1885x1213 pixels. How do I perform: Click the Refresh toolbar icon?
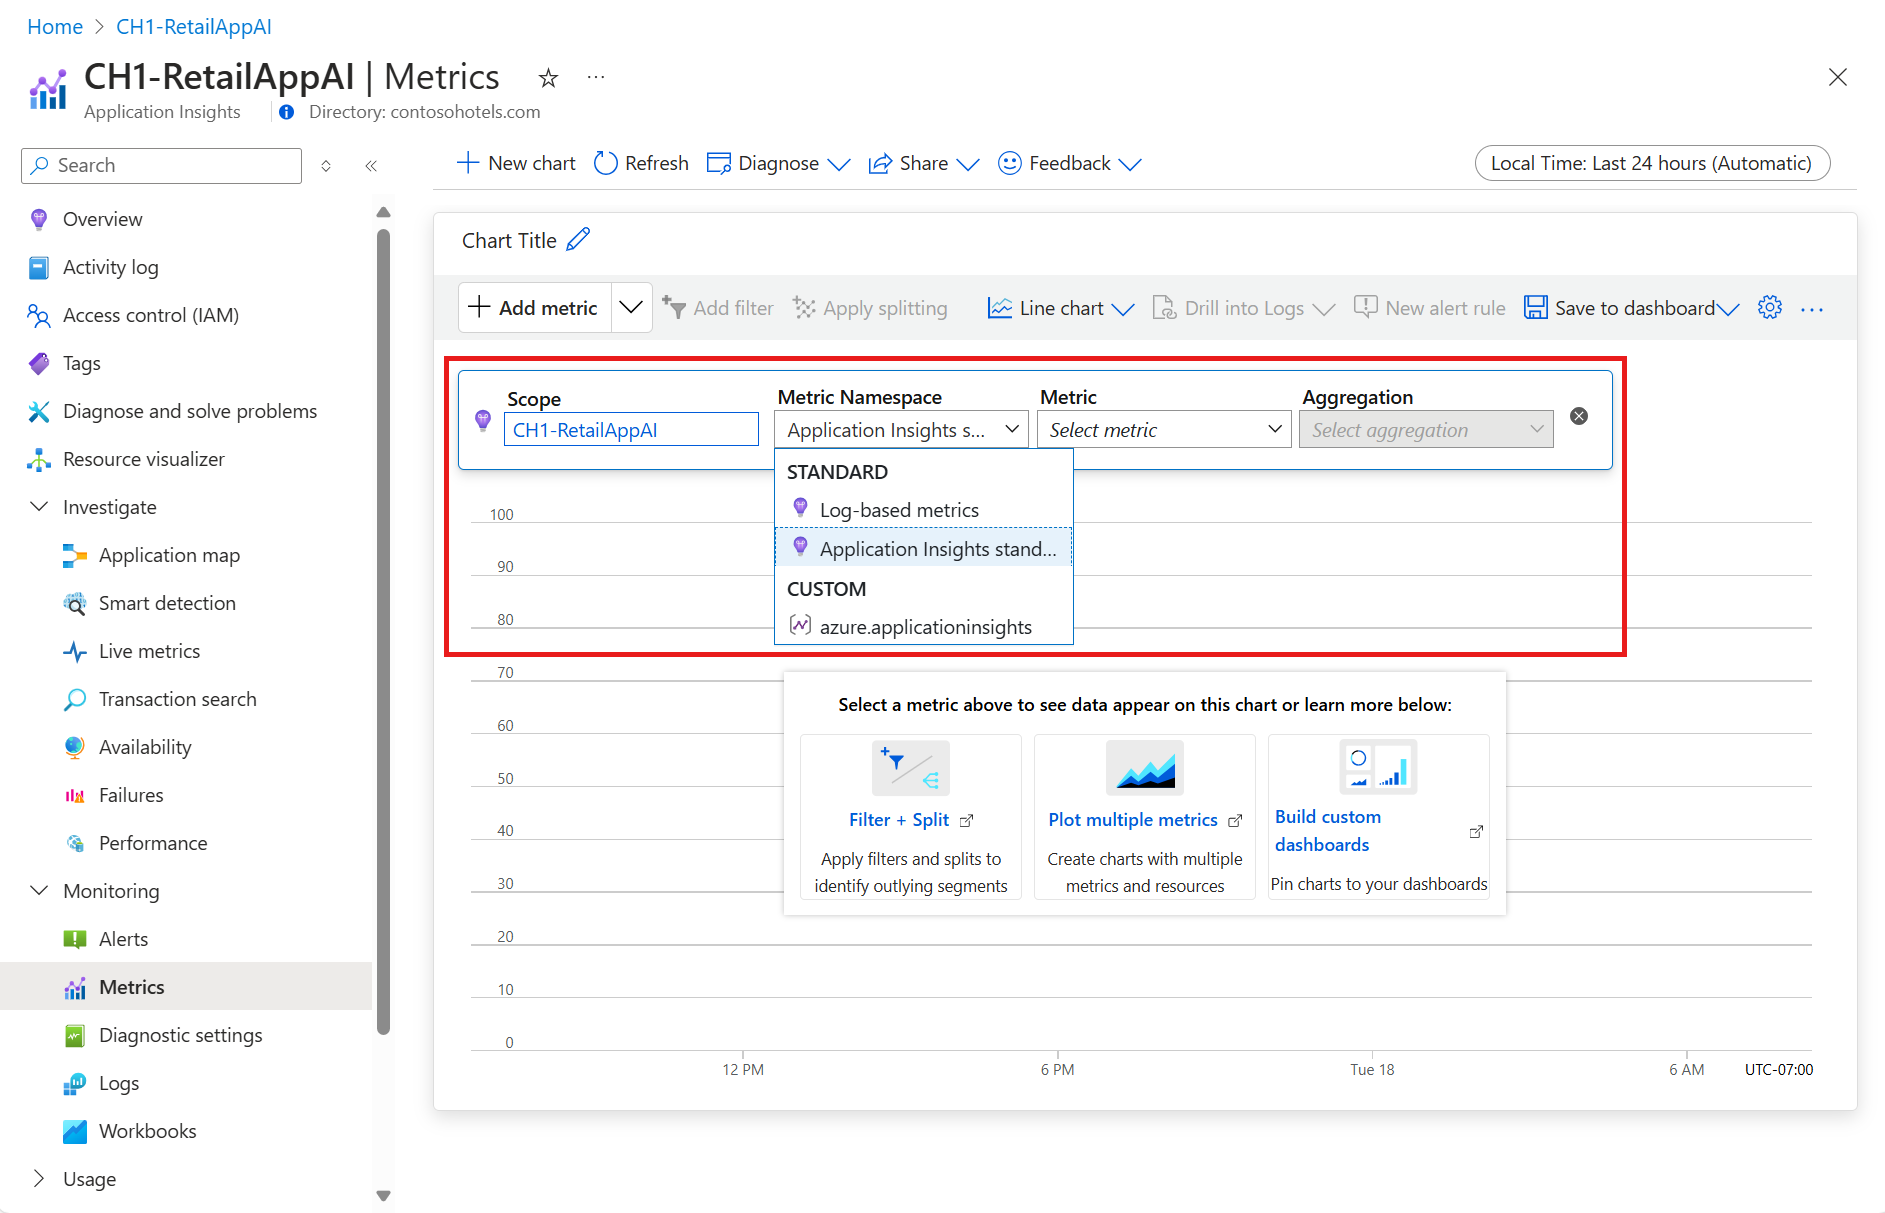[x=606, y=163]
